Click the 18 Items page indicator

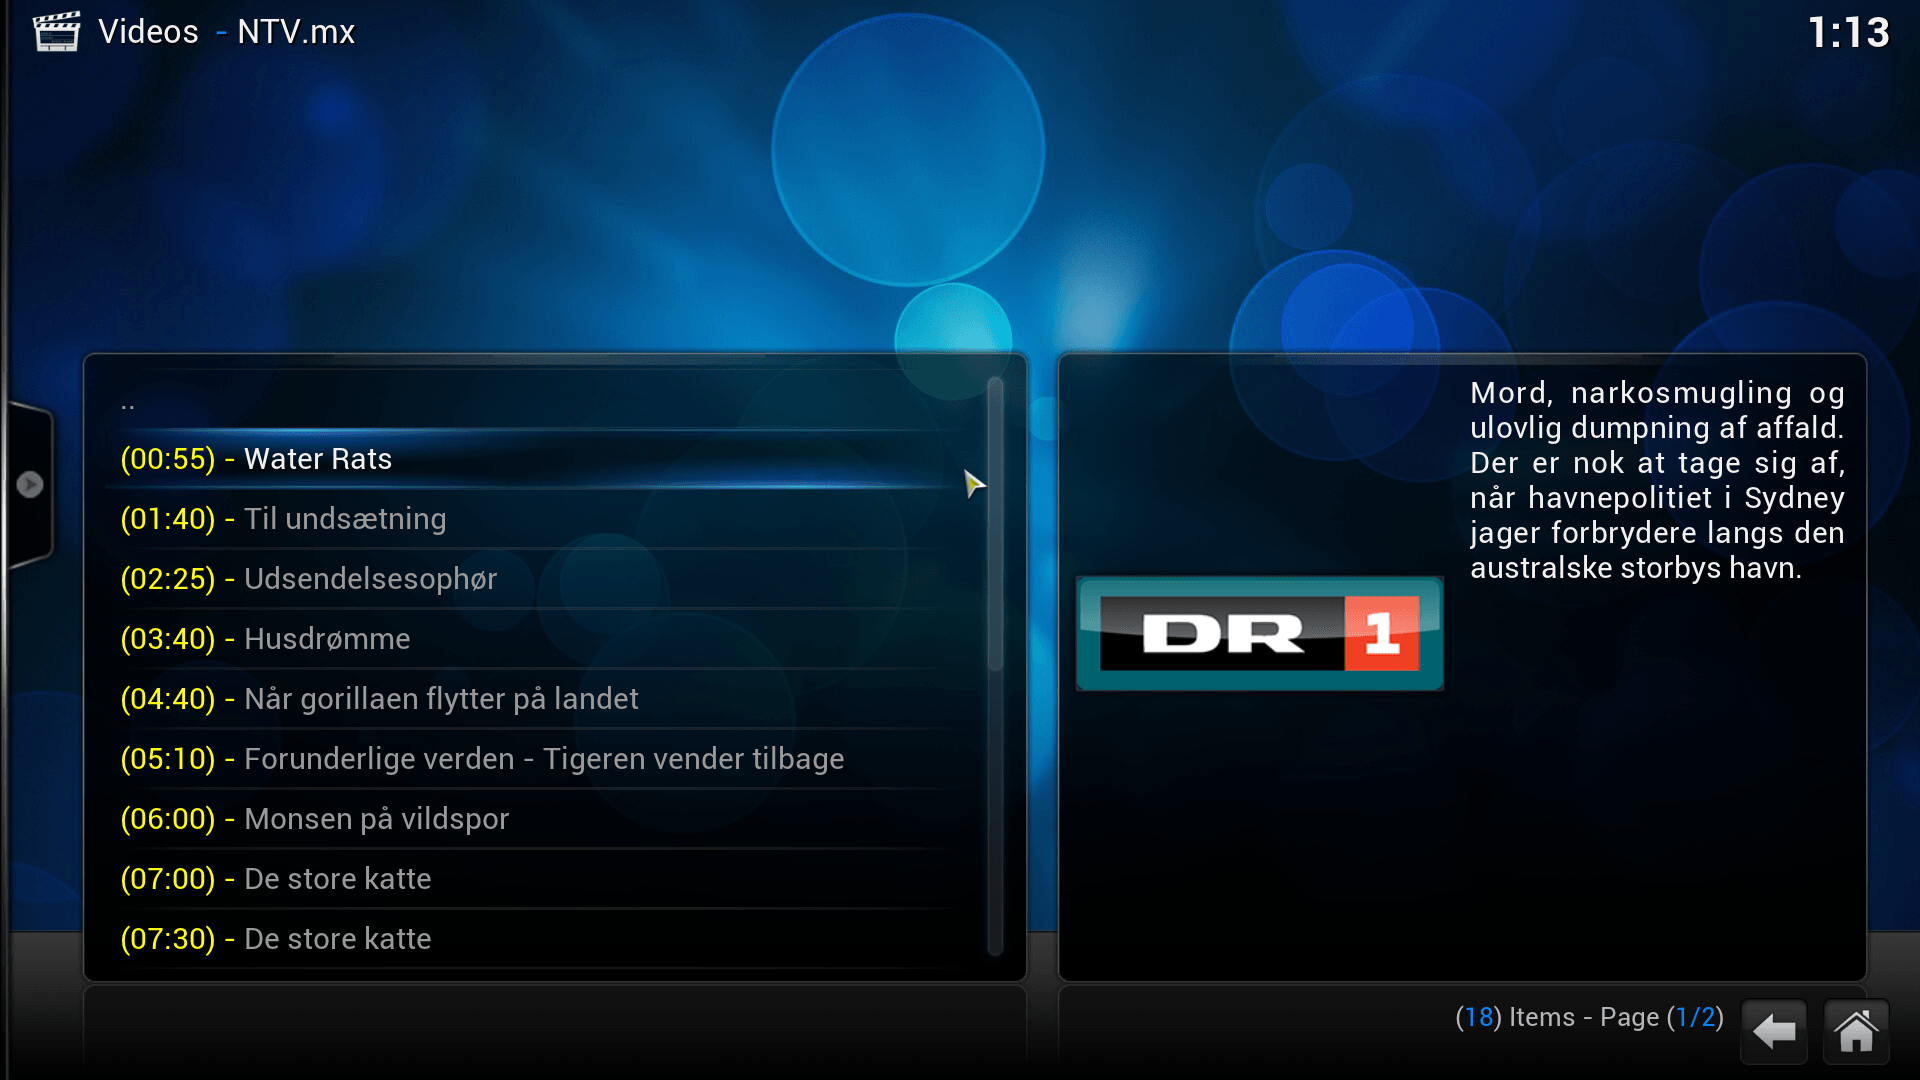(1588, 1018)
